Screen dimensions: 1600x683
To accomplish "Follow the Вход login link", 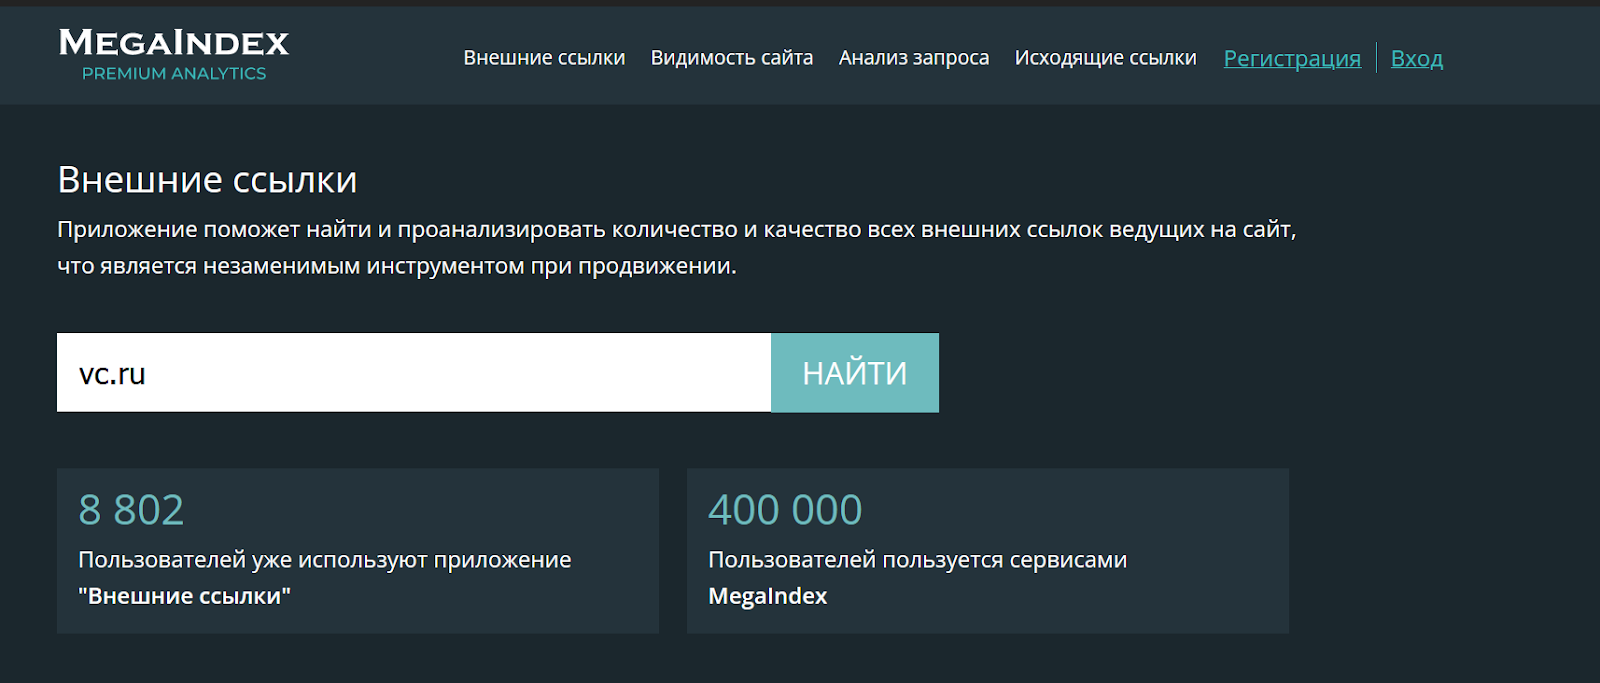I will point(1417,59).
